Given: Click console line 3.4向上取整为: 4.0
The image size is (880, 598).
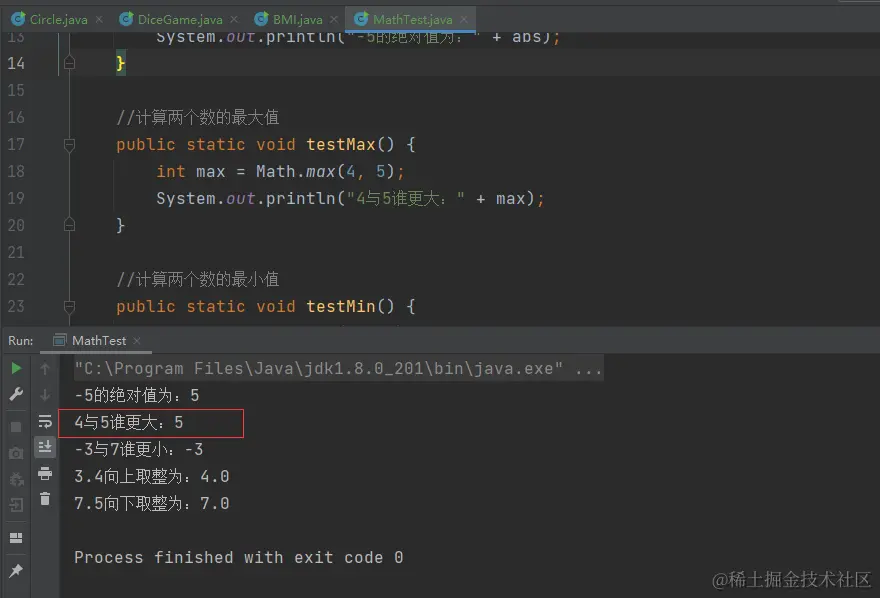Looking at the screenshot, I should [152, 476].
